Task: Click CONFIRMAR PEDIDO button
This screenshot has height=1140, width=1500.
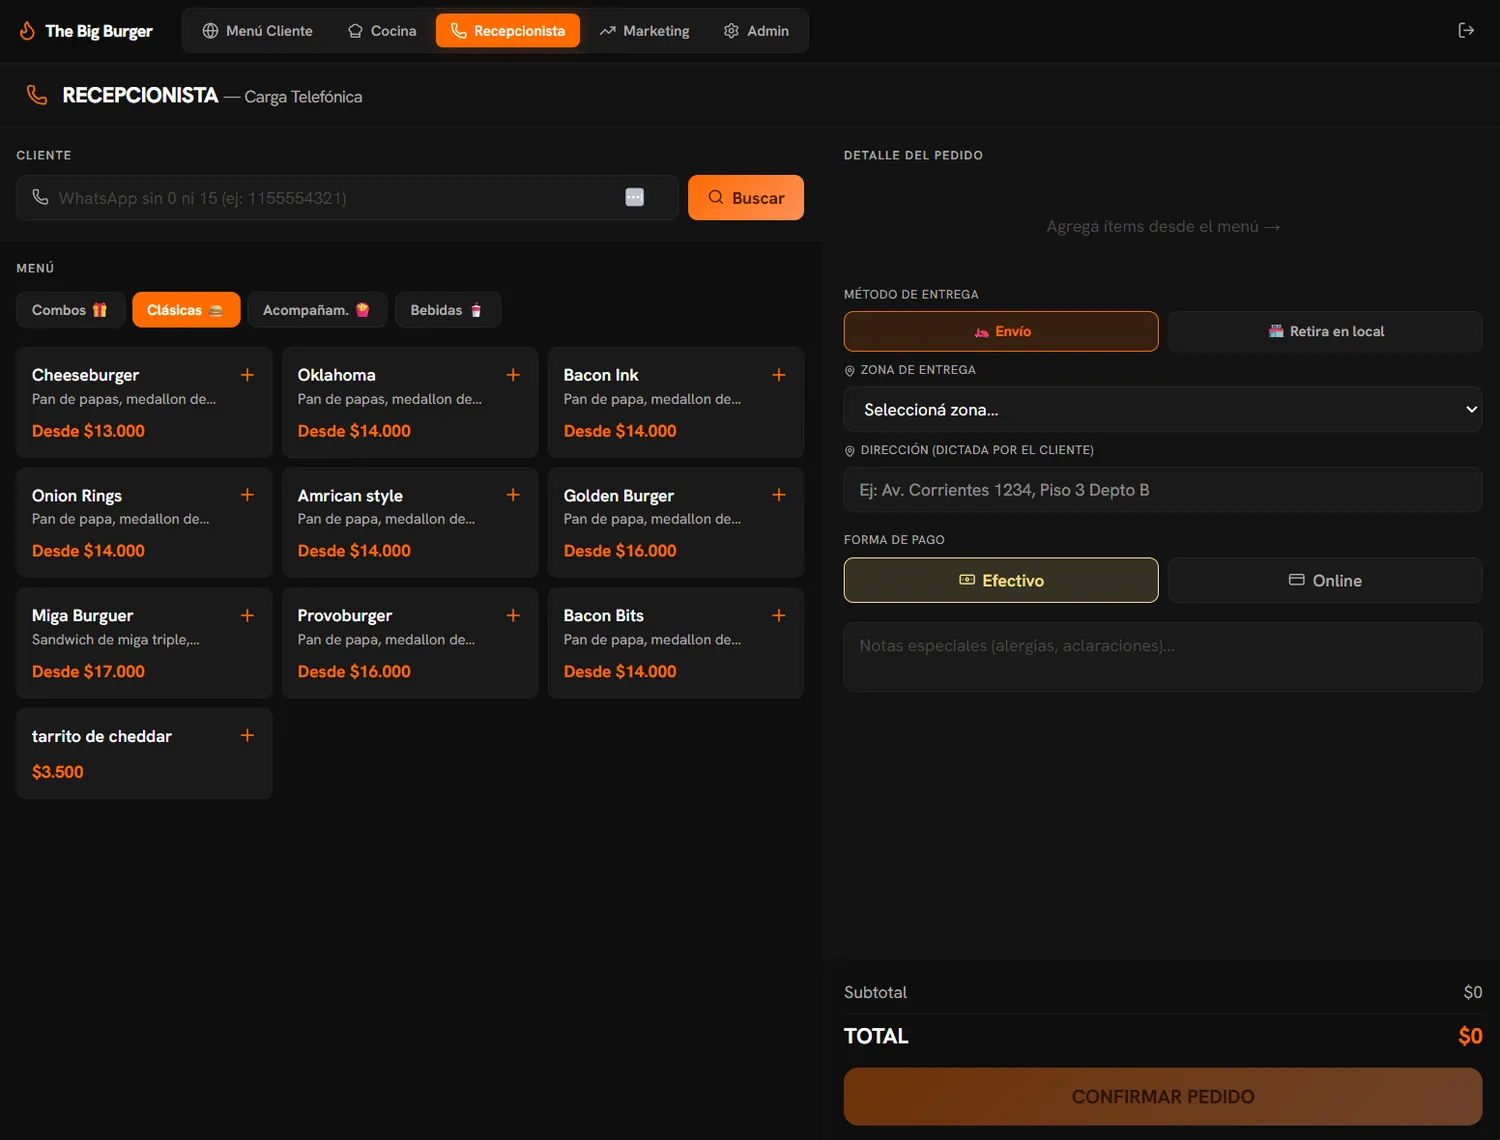Action: pos(1163,1097)
